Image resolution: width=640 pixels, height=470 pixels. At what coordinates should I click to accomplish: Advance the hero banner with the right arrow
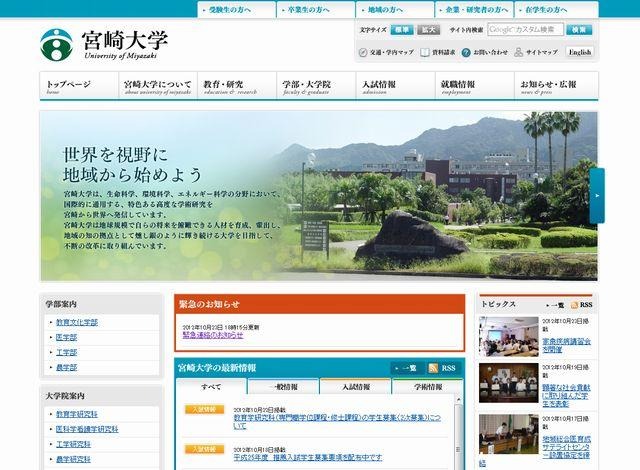(597, 196)
